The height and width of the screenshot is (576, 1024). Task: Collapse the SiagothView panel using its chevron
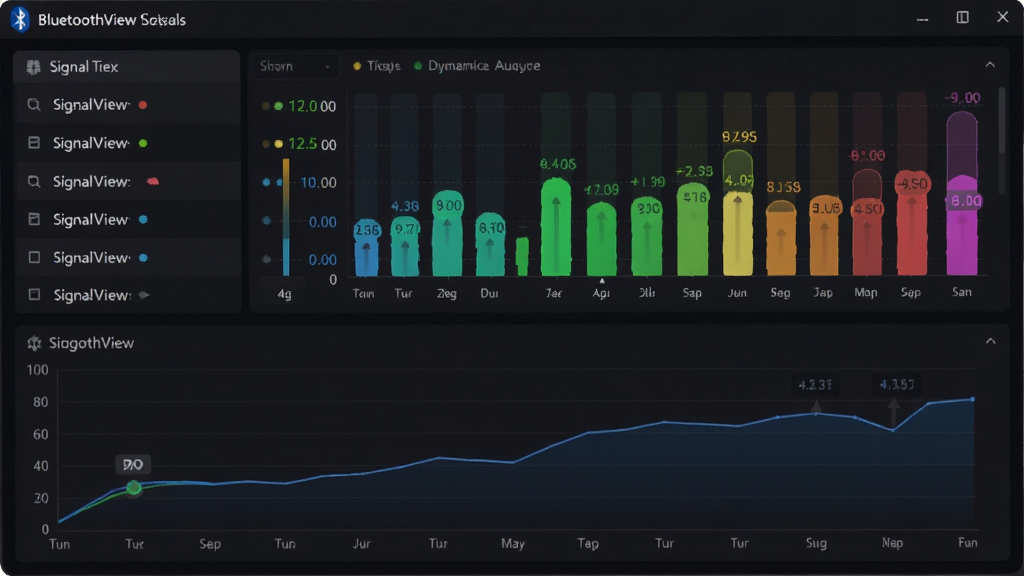tap(991, 342)
